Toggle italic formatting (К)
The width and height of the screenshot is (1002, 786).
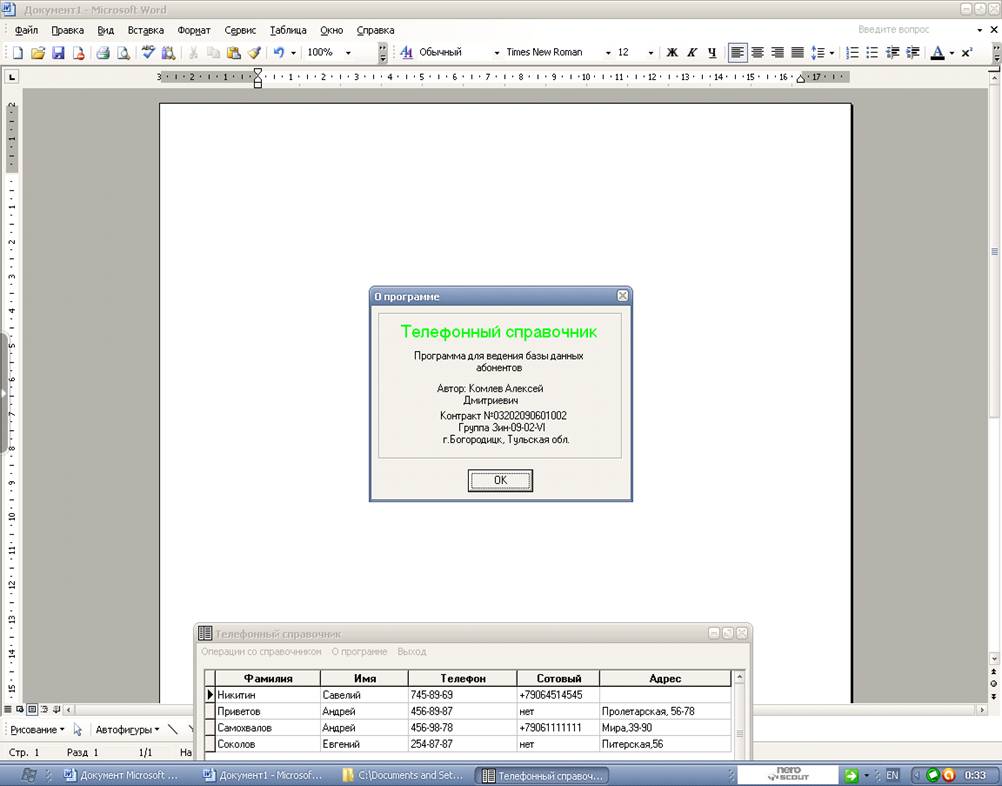[692, 53]
